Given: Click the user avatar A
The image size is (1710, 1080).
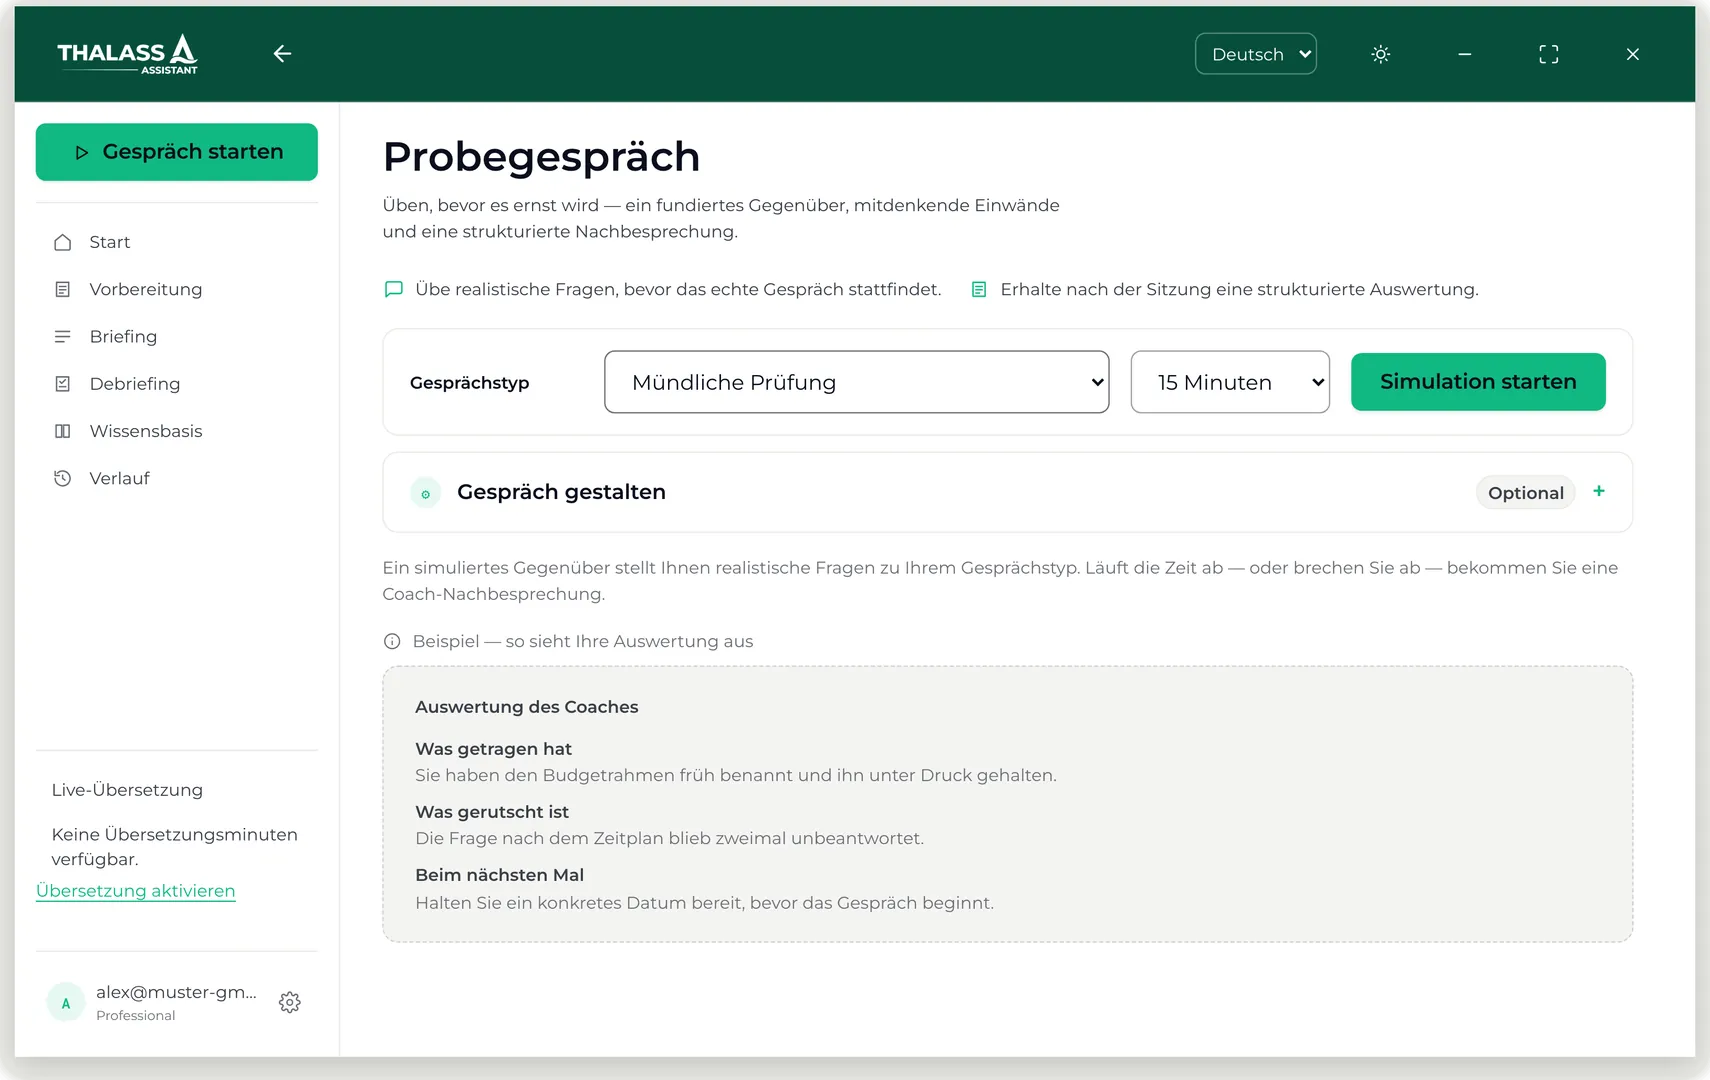Looking at the screenshot, I should point(66,1003).
